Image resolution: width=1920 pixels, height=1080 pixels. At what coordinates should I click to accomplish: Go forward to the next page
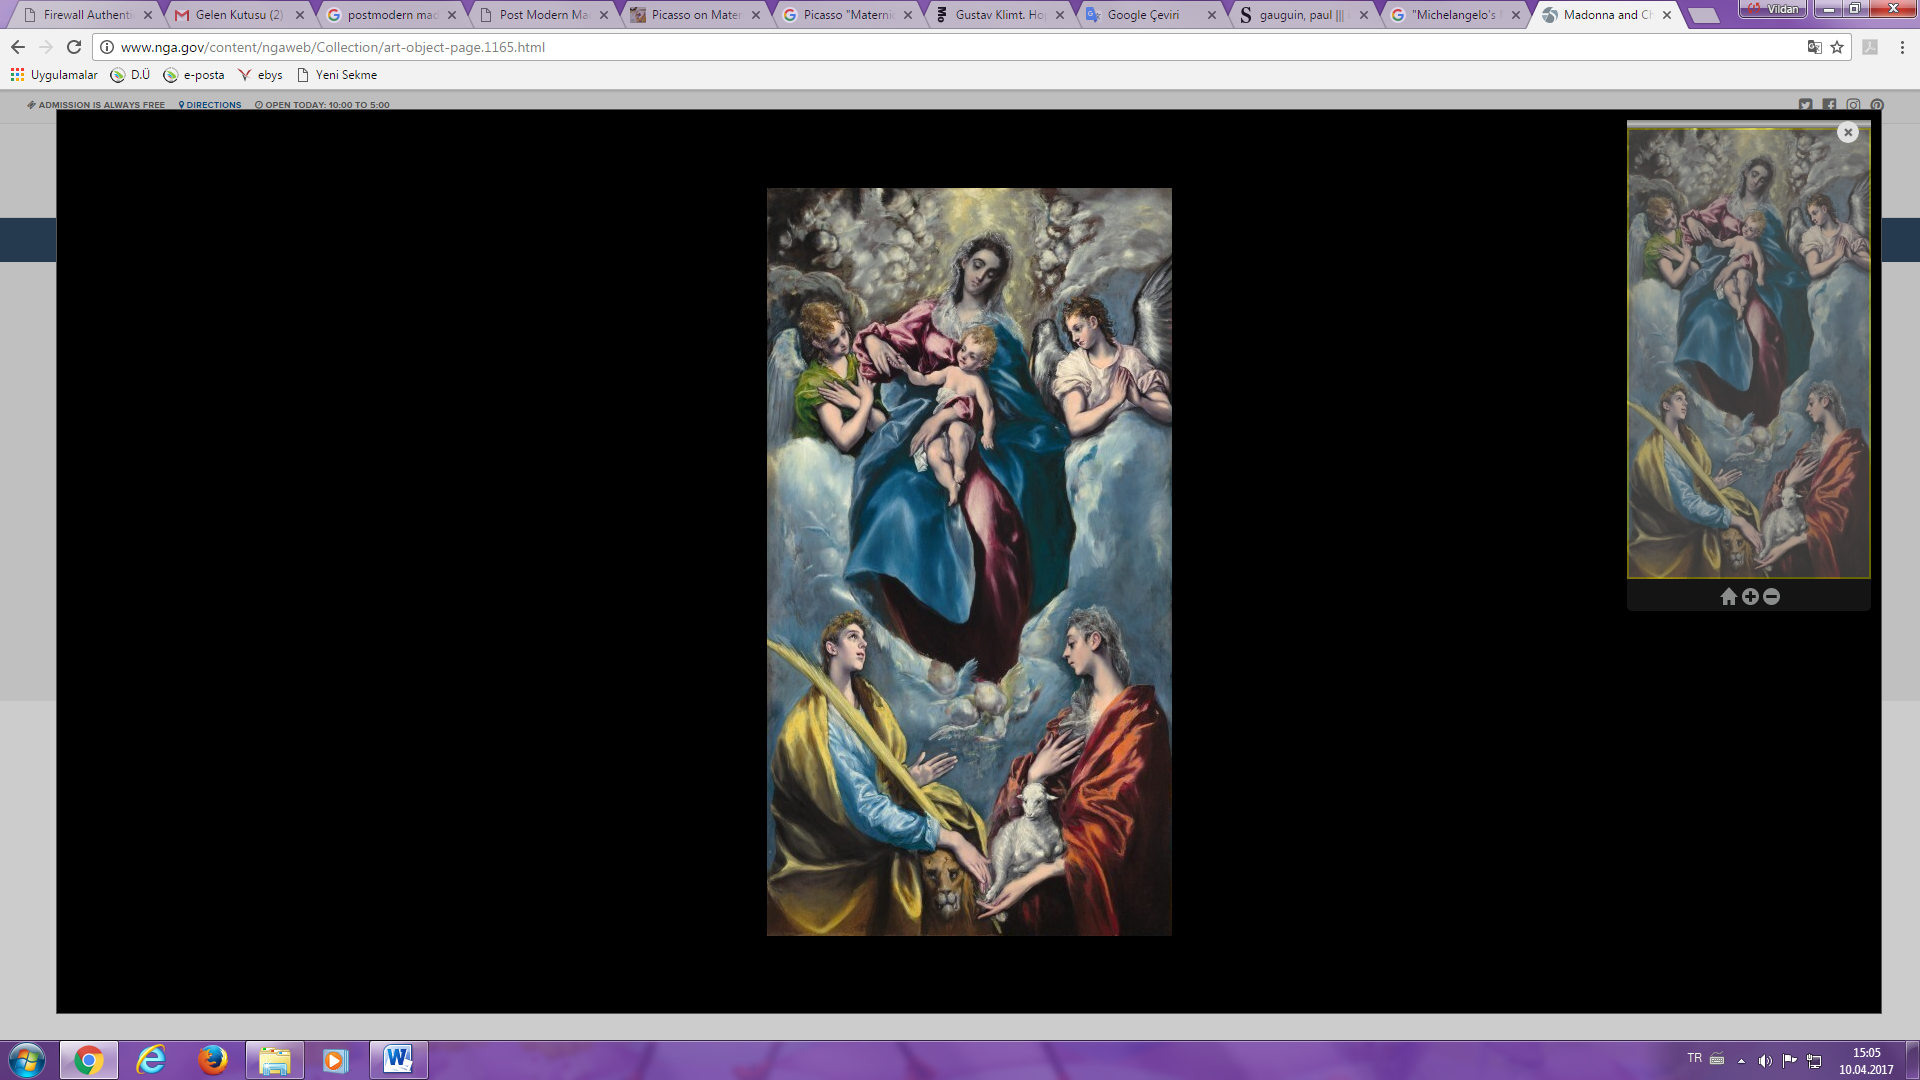tap(46, 47)
